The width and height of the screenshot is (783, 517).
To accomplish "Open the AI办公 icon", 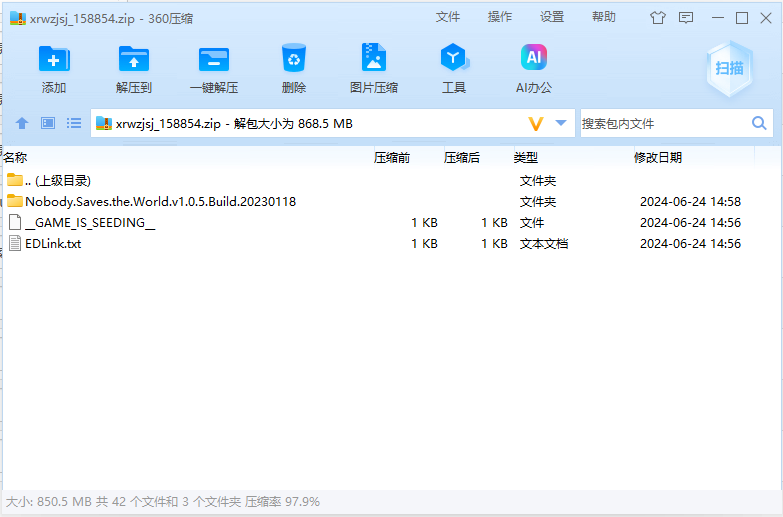I will coord(533,57).
